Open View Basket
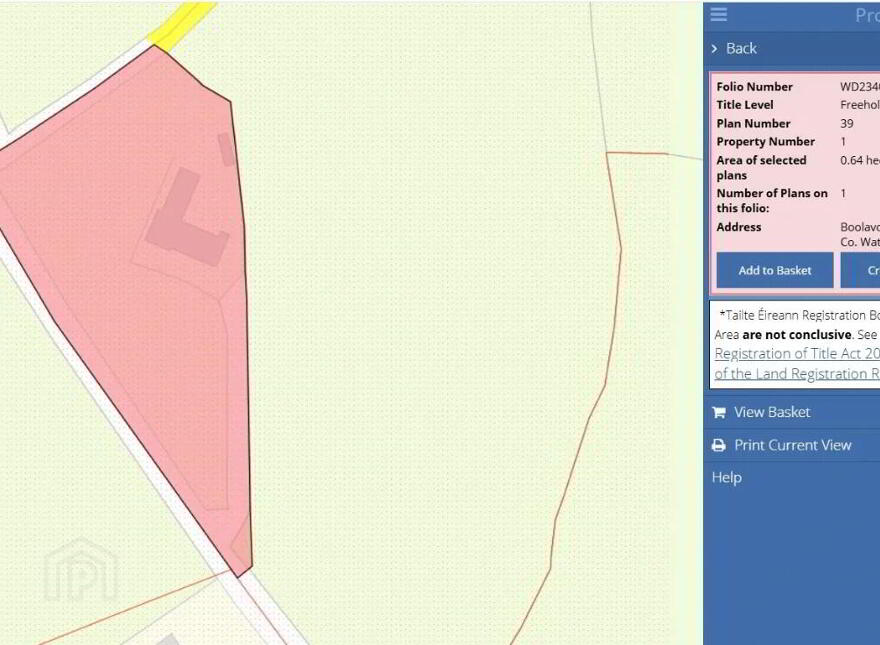Image resolution: width=880 pixels, height=645 pixels. pyautogui.click(x=772, y=412)
